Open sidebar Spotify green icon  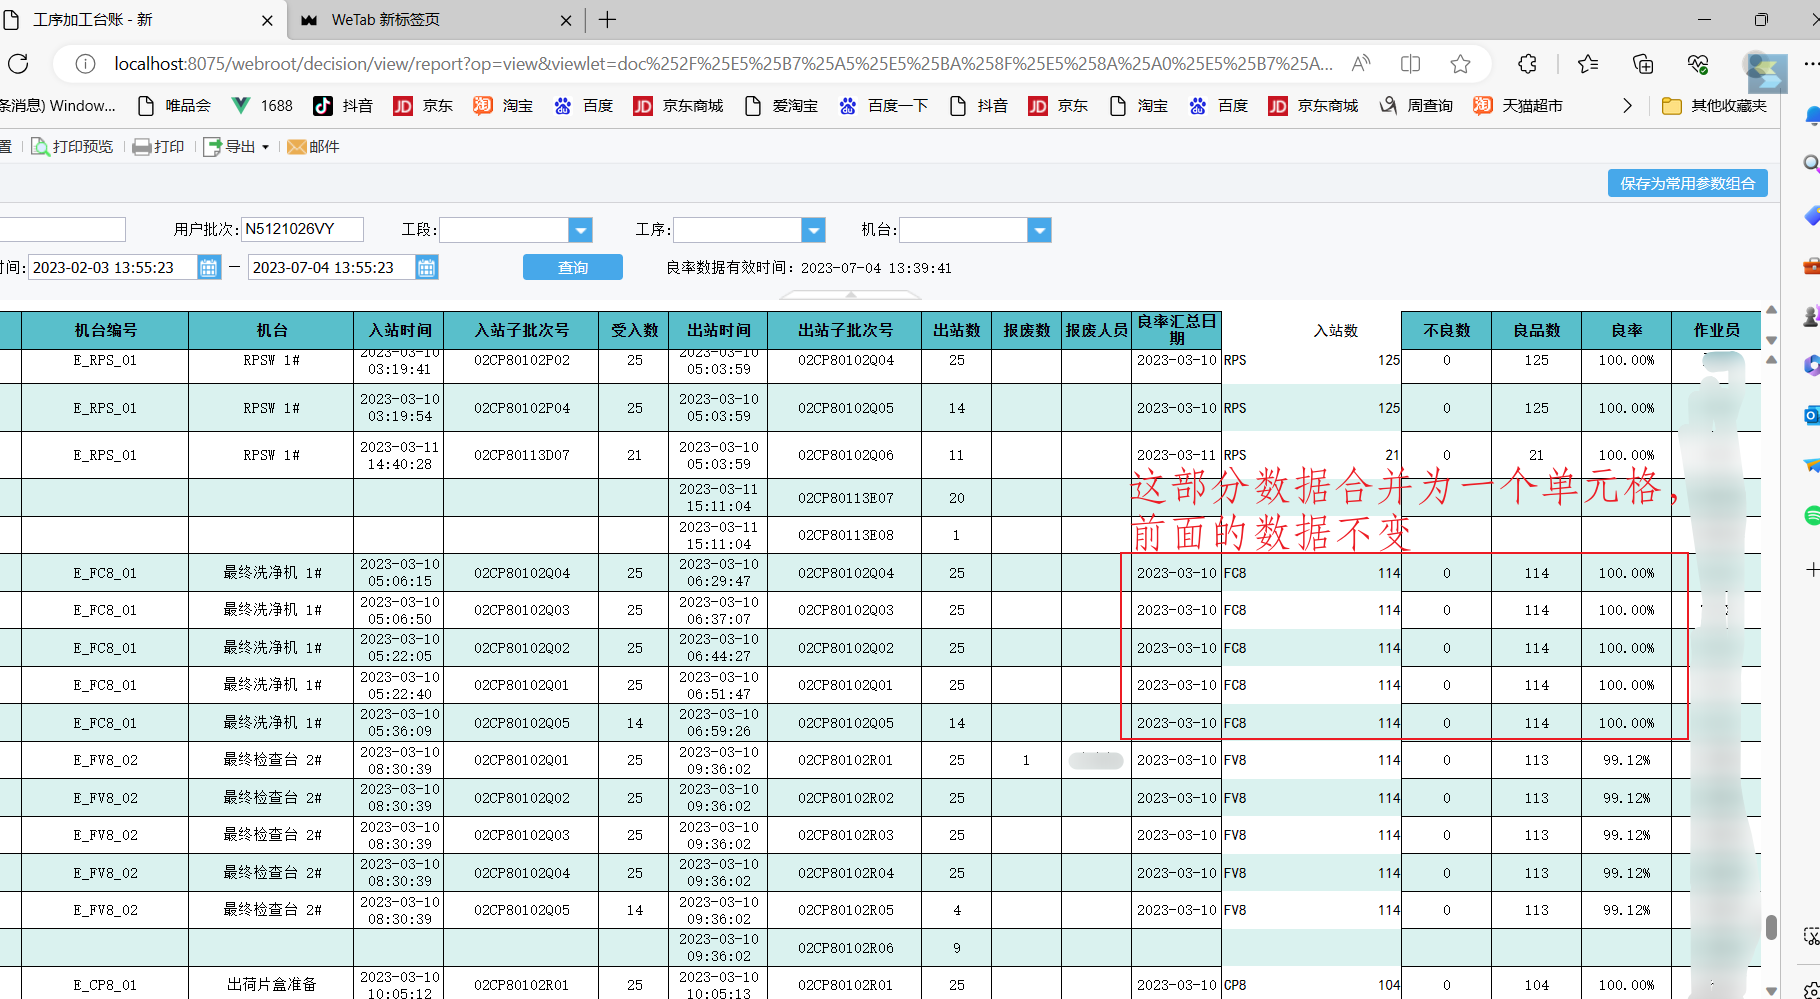pyautogui.click(x=1810, y=515)
